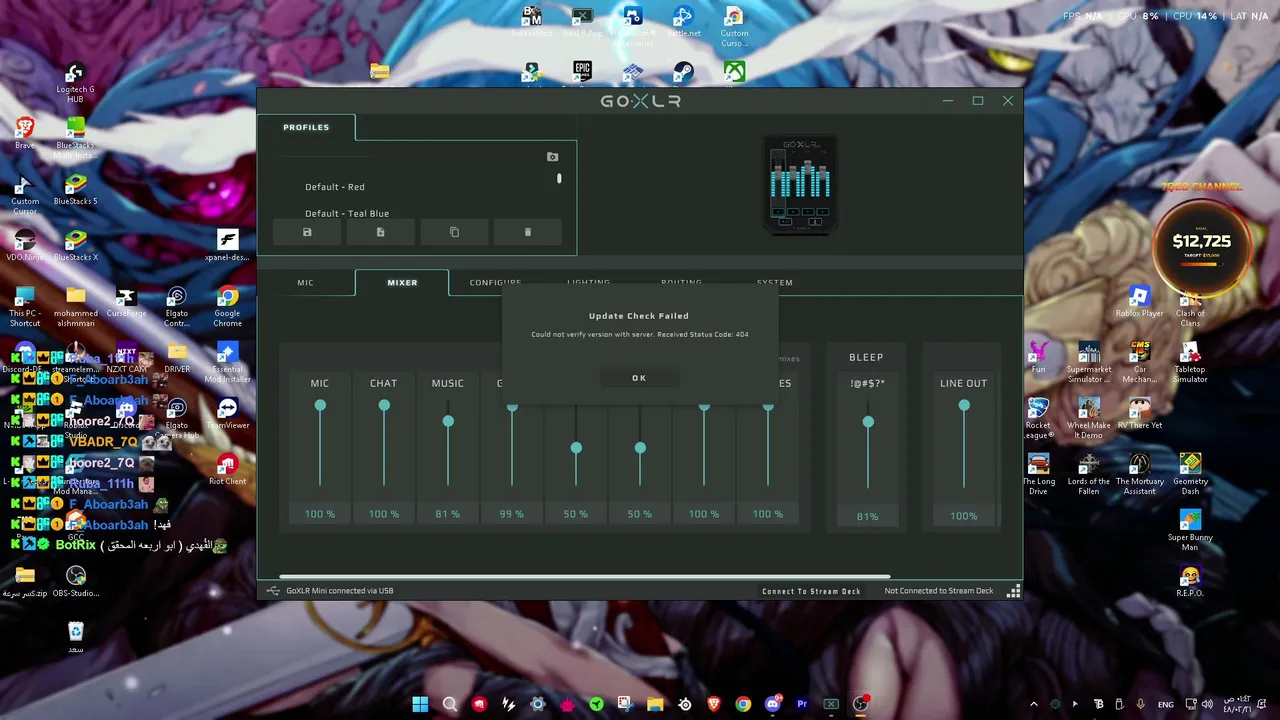Click the GoXLR Mini device thumbnail

(801, 184)
